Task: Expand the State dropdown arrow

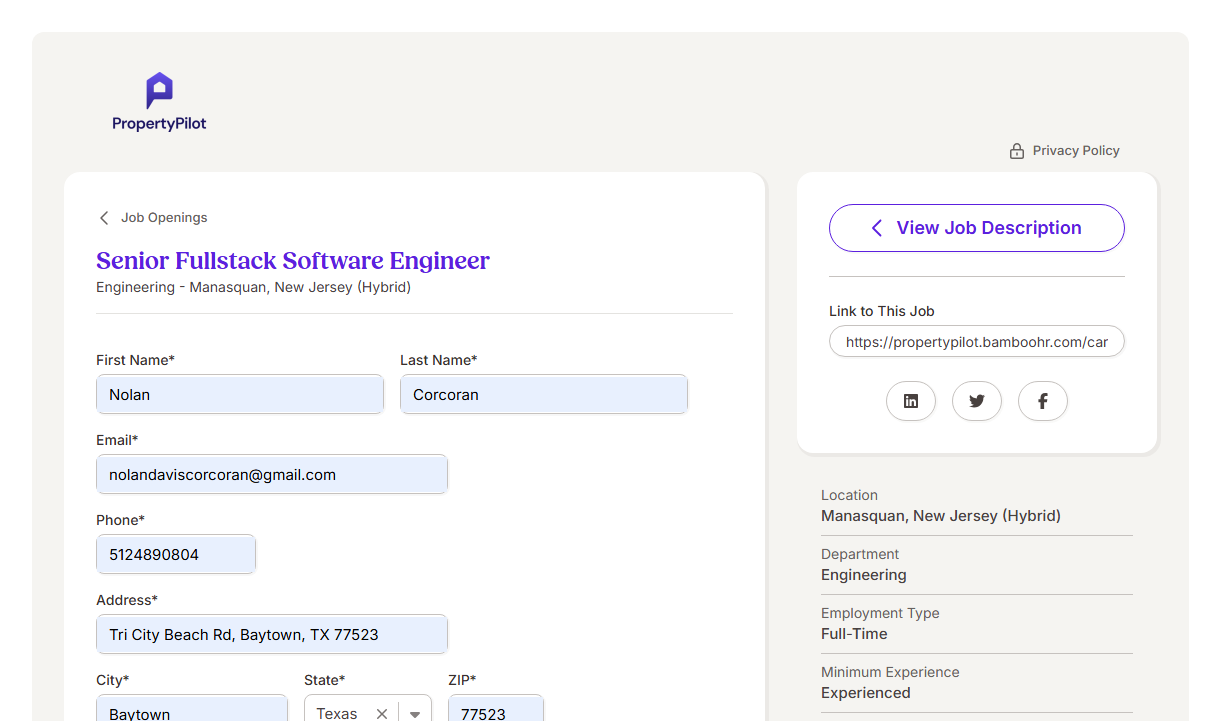Action: (x=415, y=713)
